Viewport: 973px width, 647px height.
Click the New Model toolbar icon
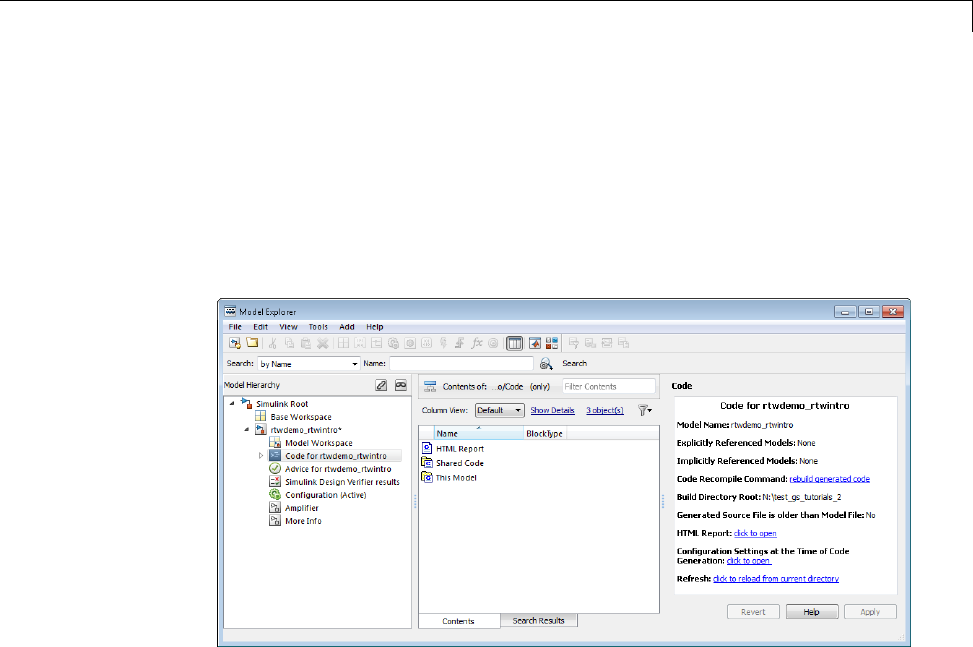pyautogui.click(x=235, y=343)
